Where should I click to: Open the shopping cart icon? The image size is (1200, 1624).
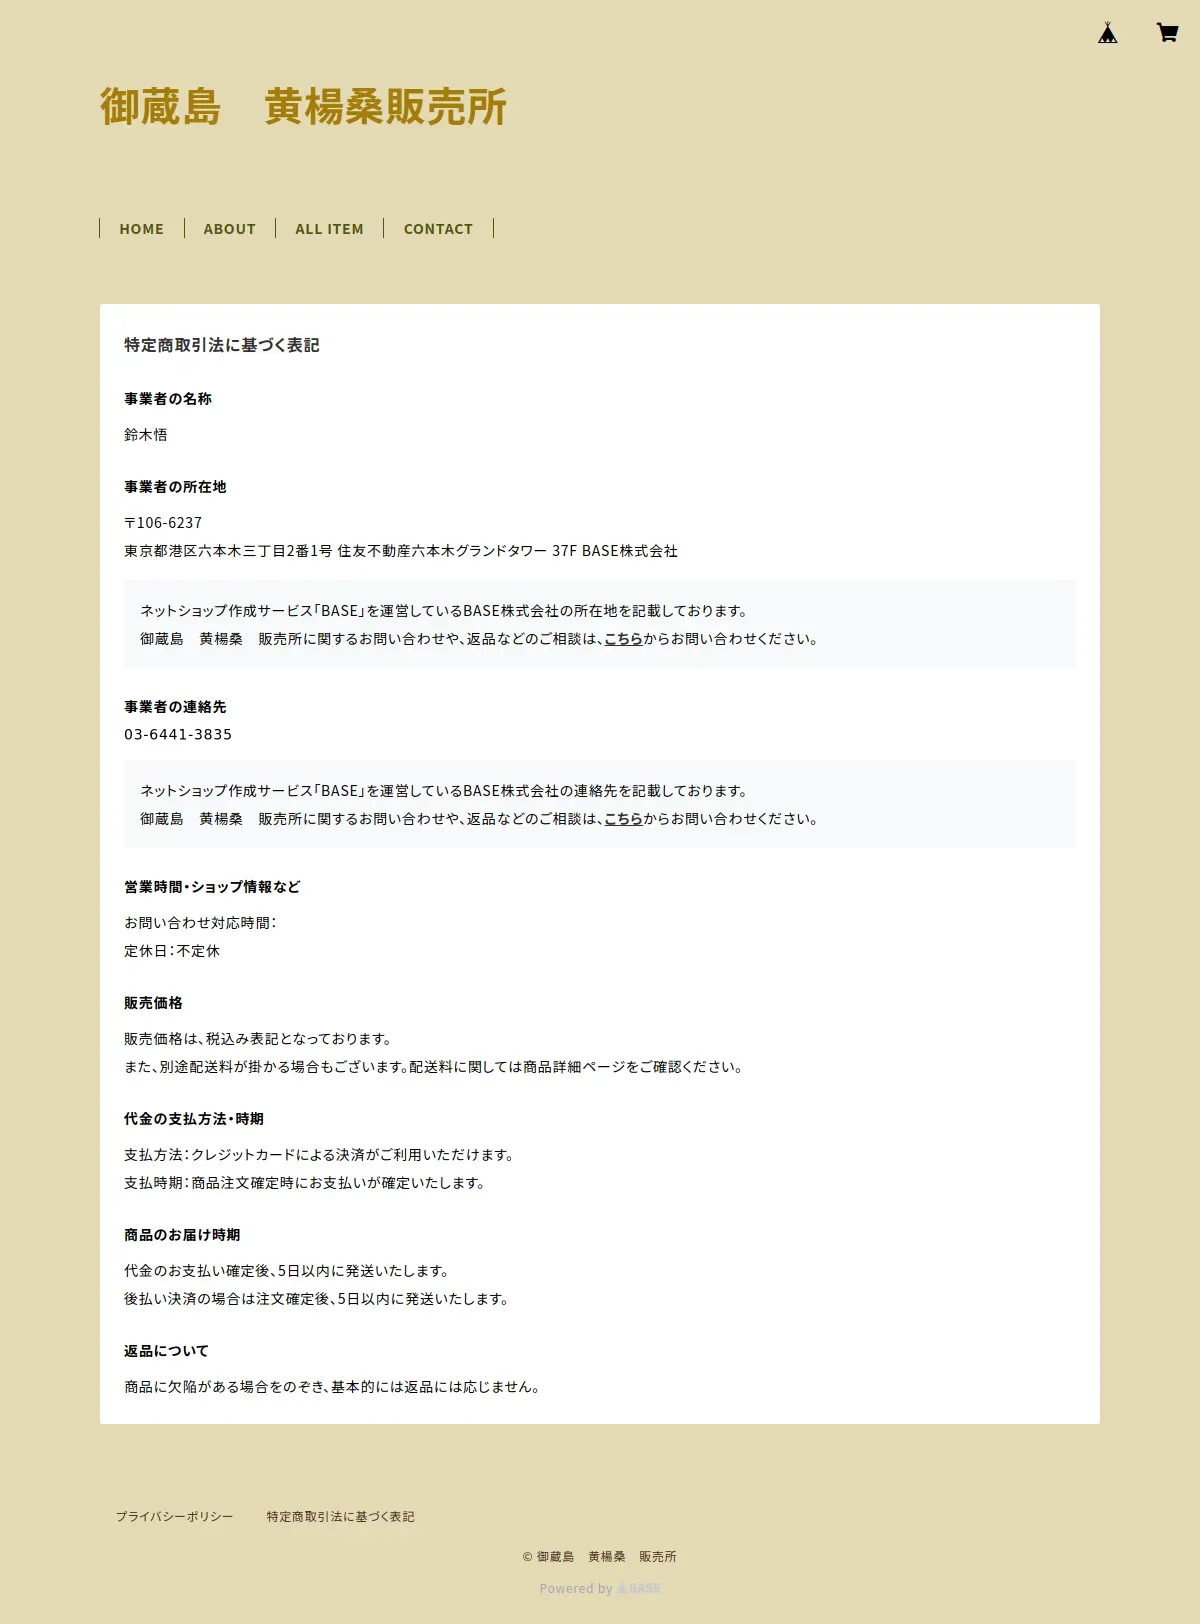point(1167,33)
